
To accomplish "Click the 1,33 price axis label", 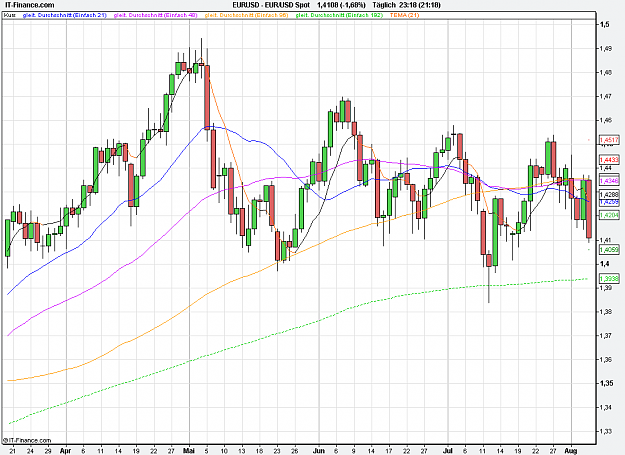I will point(606,431).
